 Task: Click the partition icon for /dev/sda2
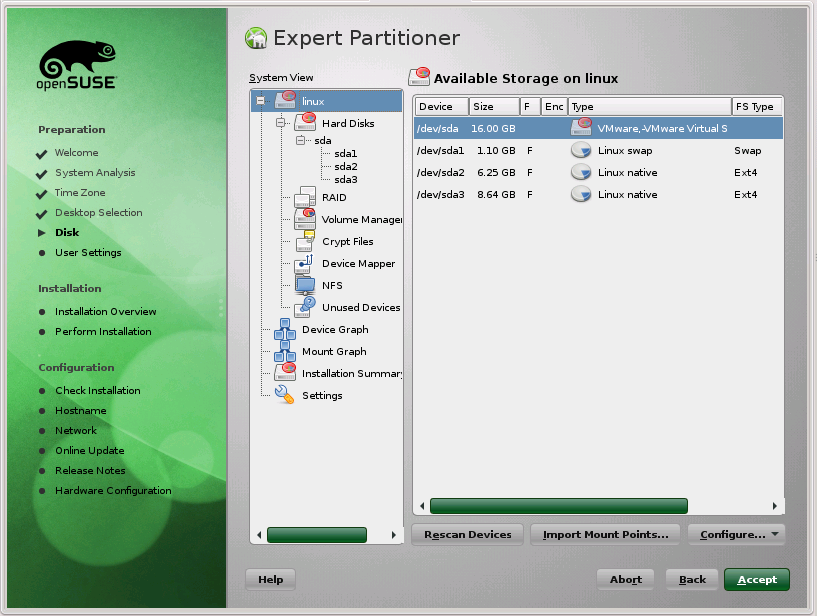coord(580,172)
